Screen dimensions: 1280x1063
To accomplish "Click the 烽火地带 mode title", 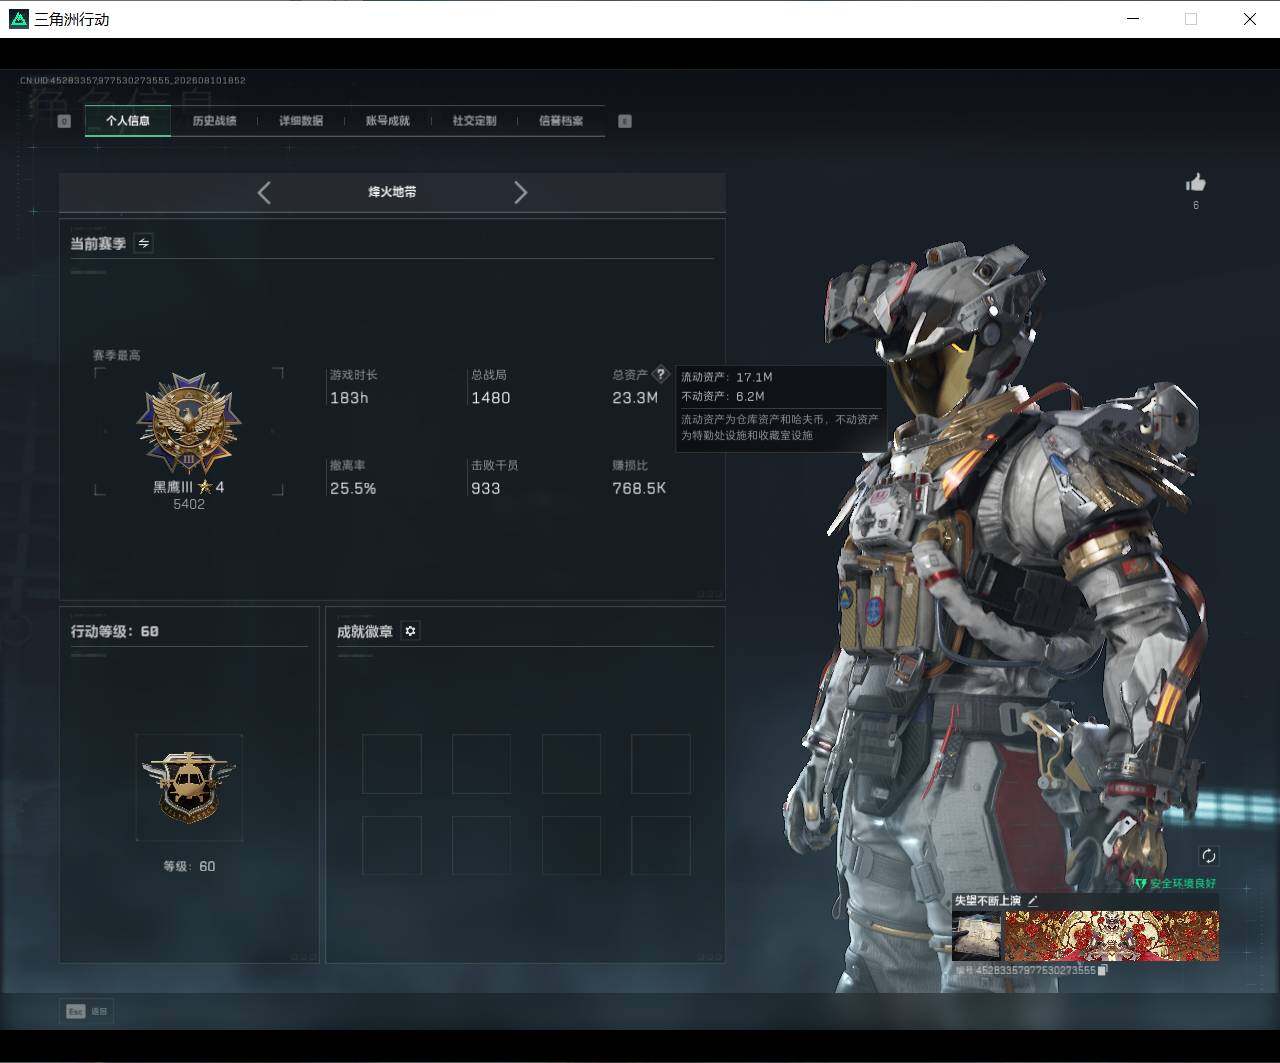I will (392, 192).
